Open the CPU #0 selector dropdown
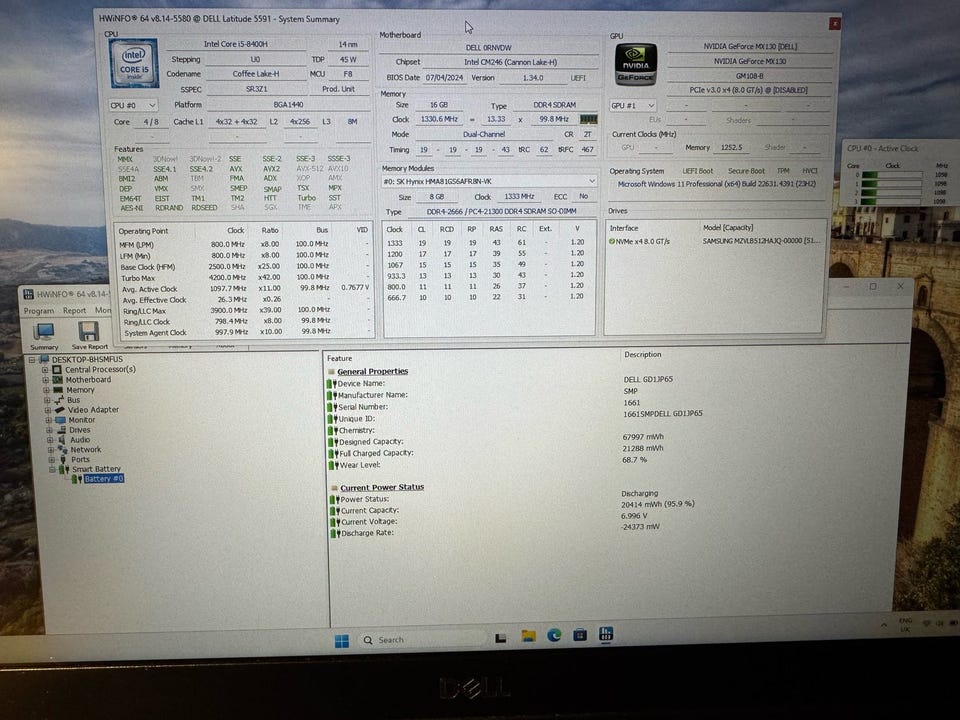960x720 pixels. [133, 105]
